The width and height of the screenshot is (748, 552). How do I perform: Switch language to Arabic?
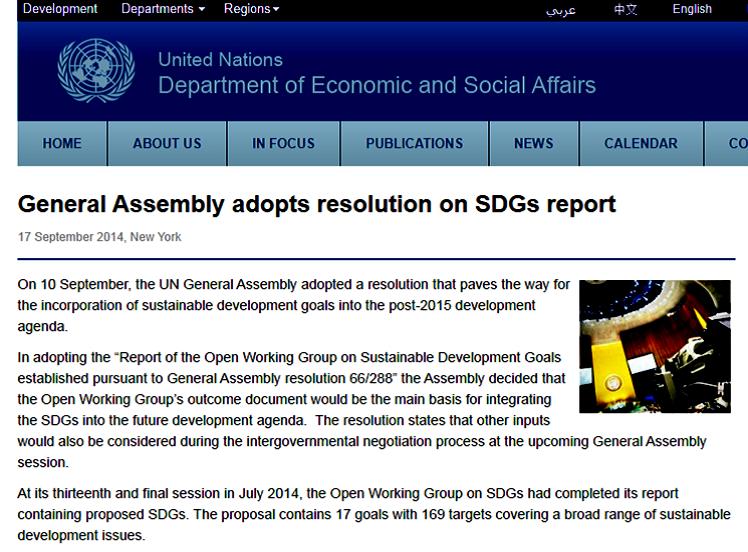561,10
